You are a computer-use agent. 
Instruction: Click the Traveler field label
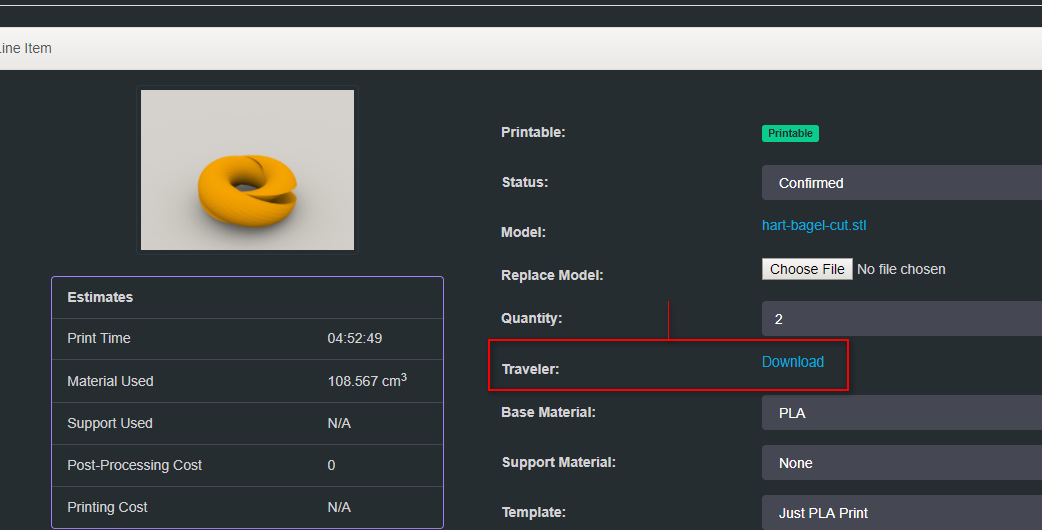coord(530,369)
